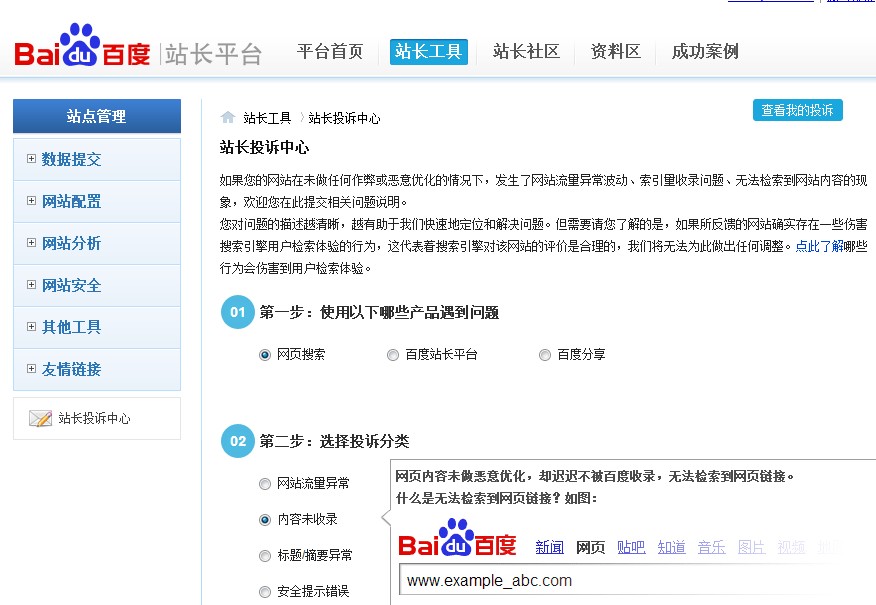
Task: Select 网站流量异常 complaint category
Action: 265,484
